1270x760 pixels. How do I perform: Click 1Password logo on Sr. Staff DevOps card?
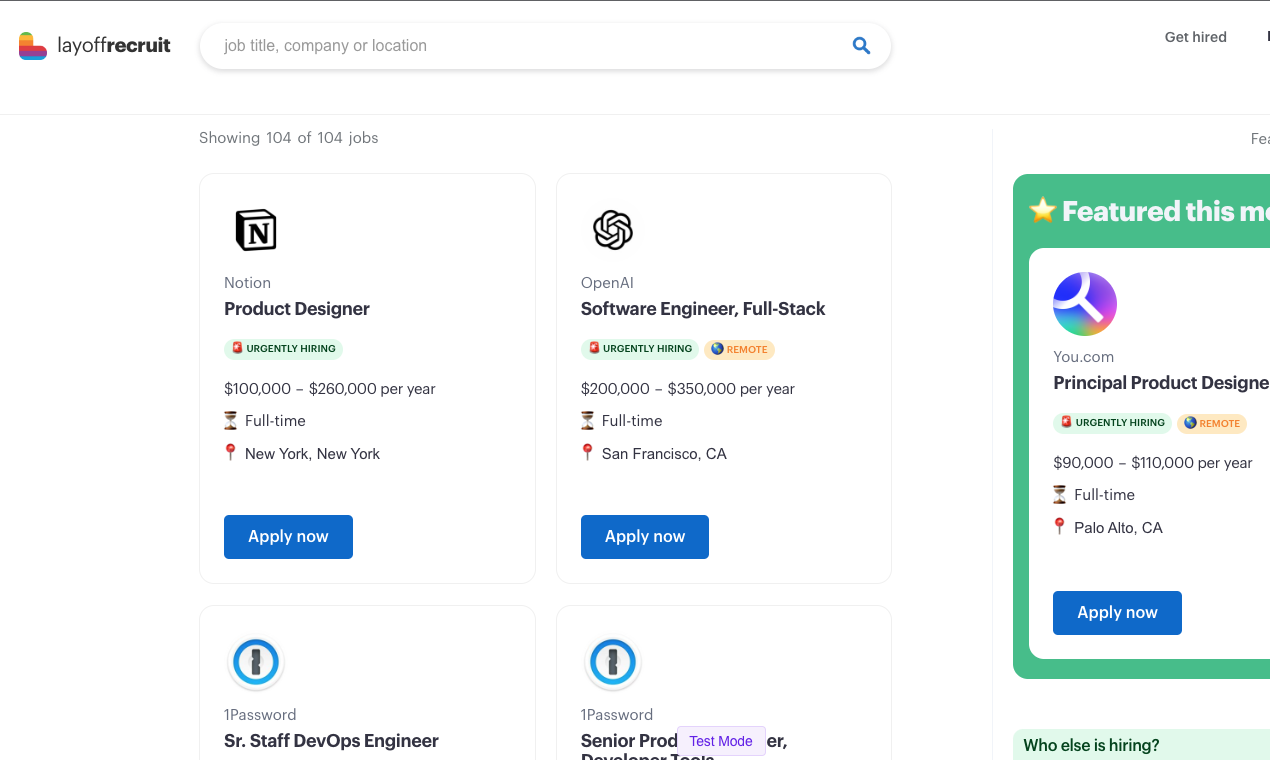(x=256, y=662)
